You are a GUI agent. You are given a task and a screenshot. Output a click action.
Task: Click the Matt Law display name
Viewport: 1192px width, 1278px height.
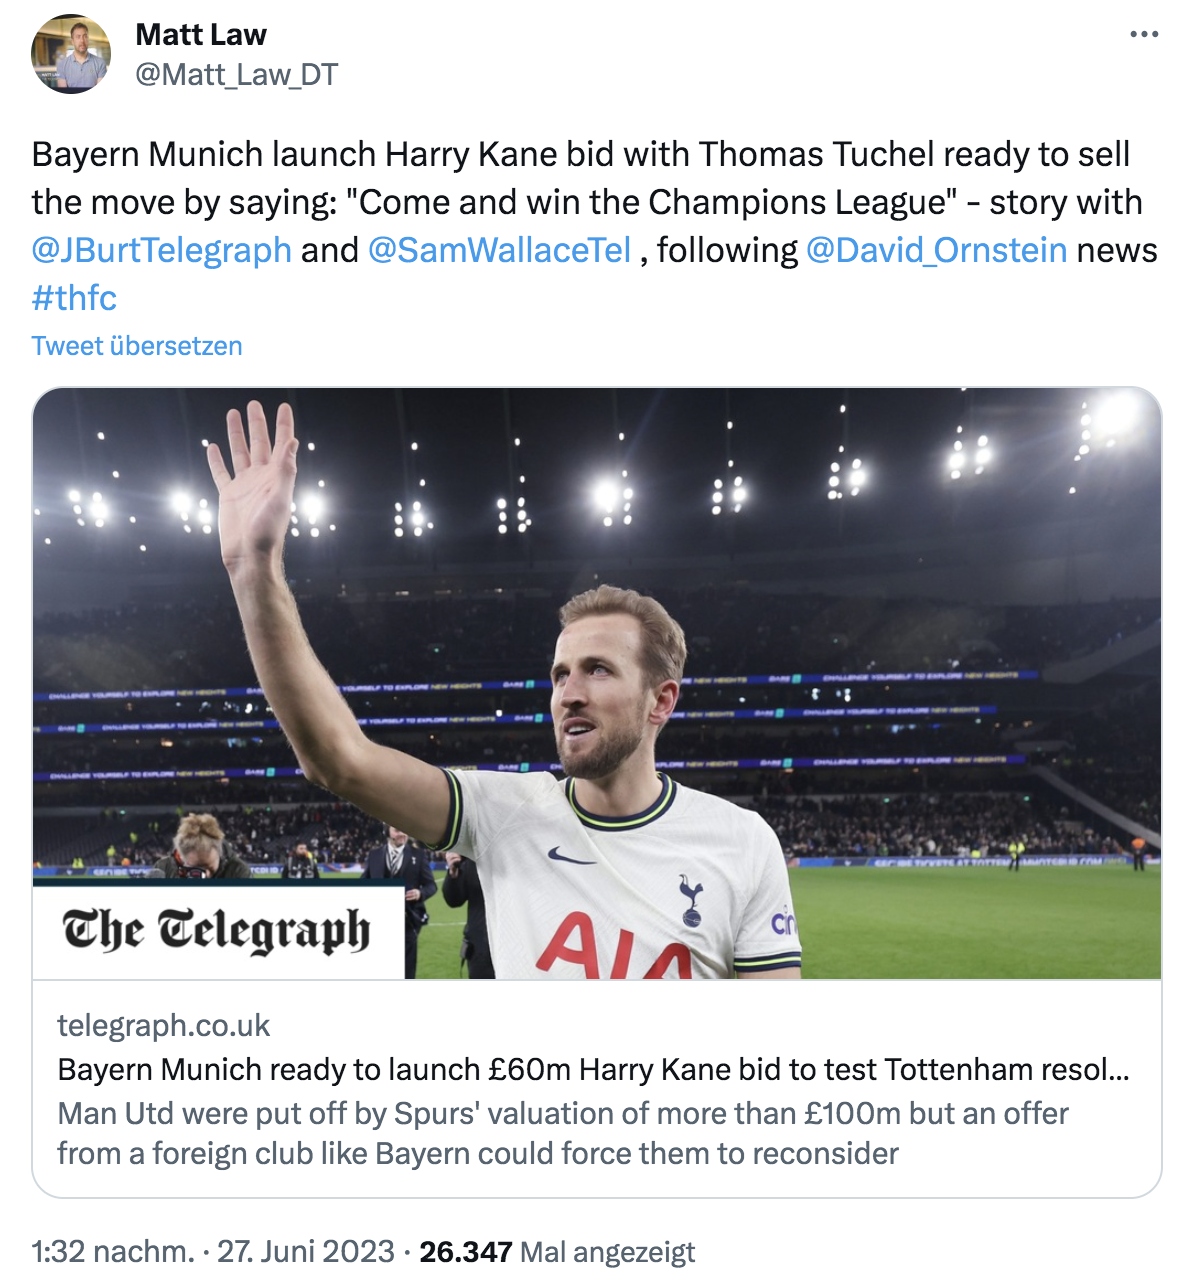click(201, 35)
